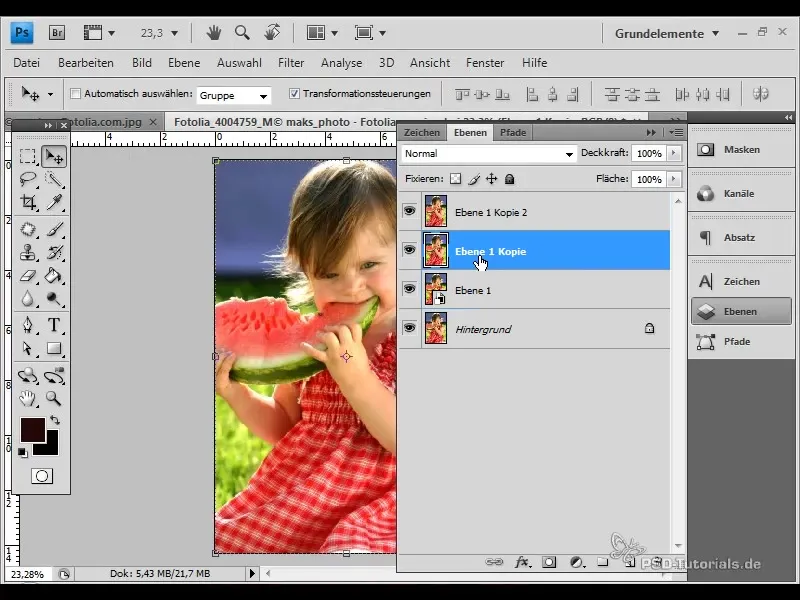The width and height of the screenshot is (800, 600).
Task: Open the Masken panel
Action: pyautogui.click(x=741, y=149)
